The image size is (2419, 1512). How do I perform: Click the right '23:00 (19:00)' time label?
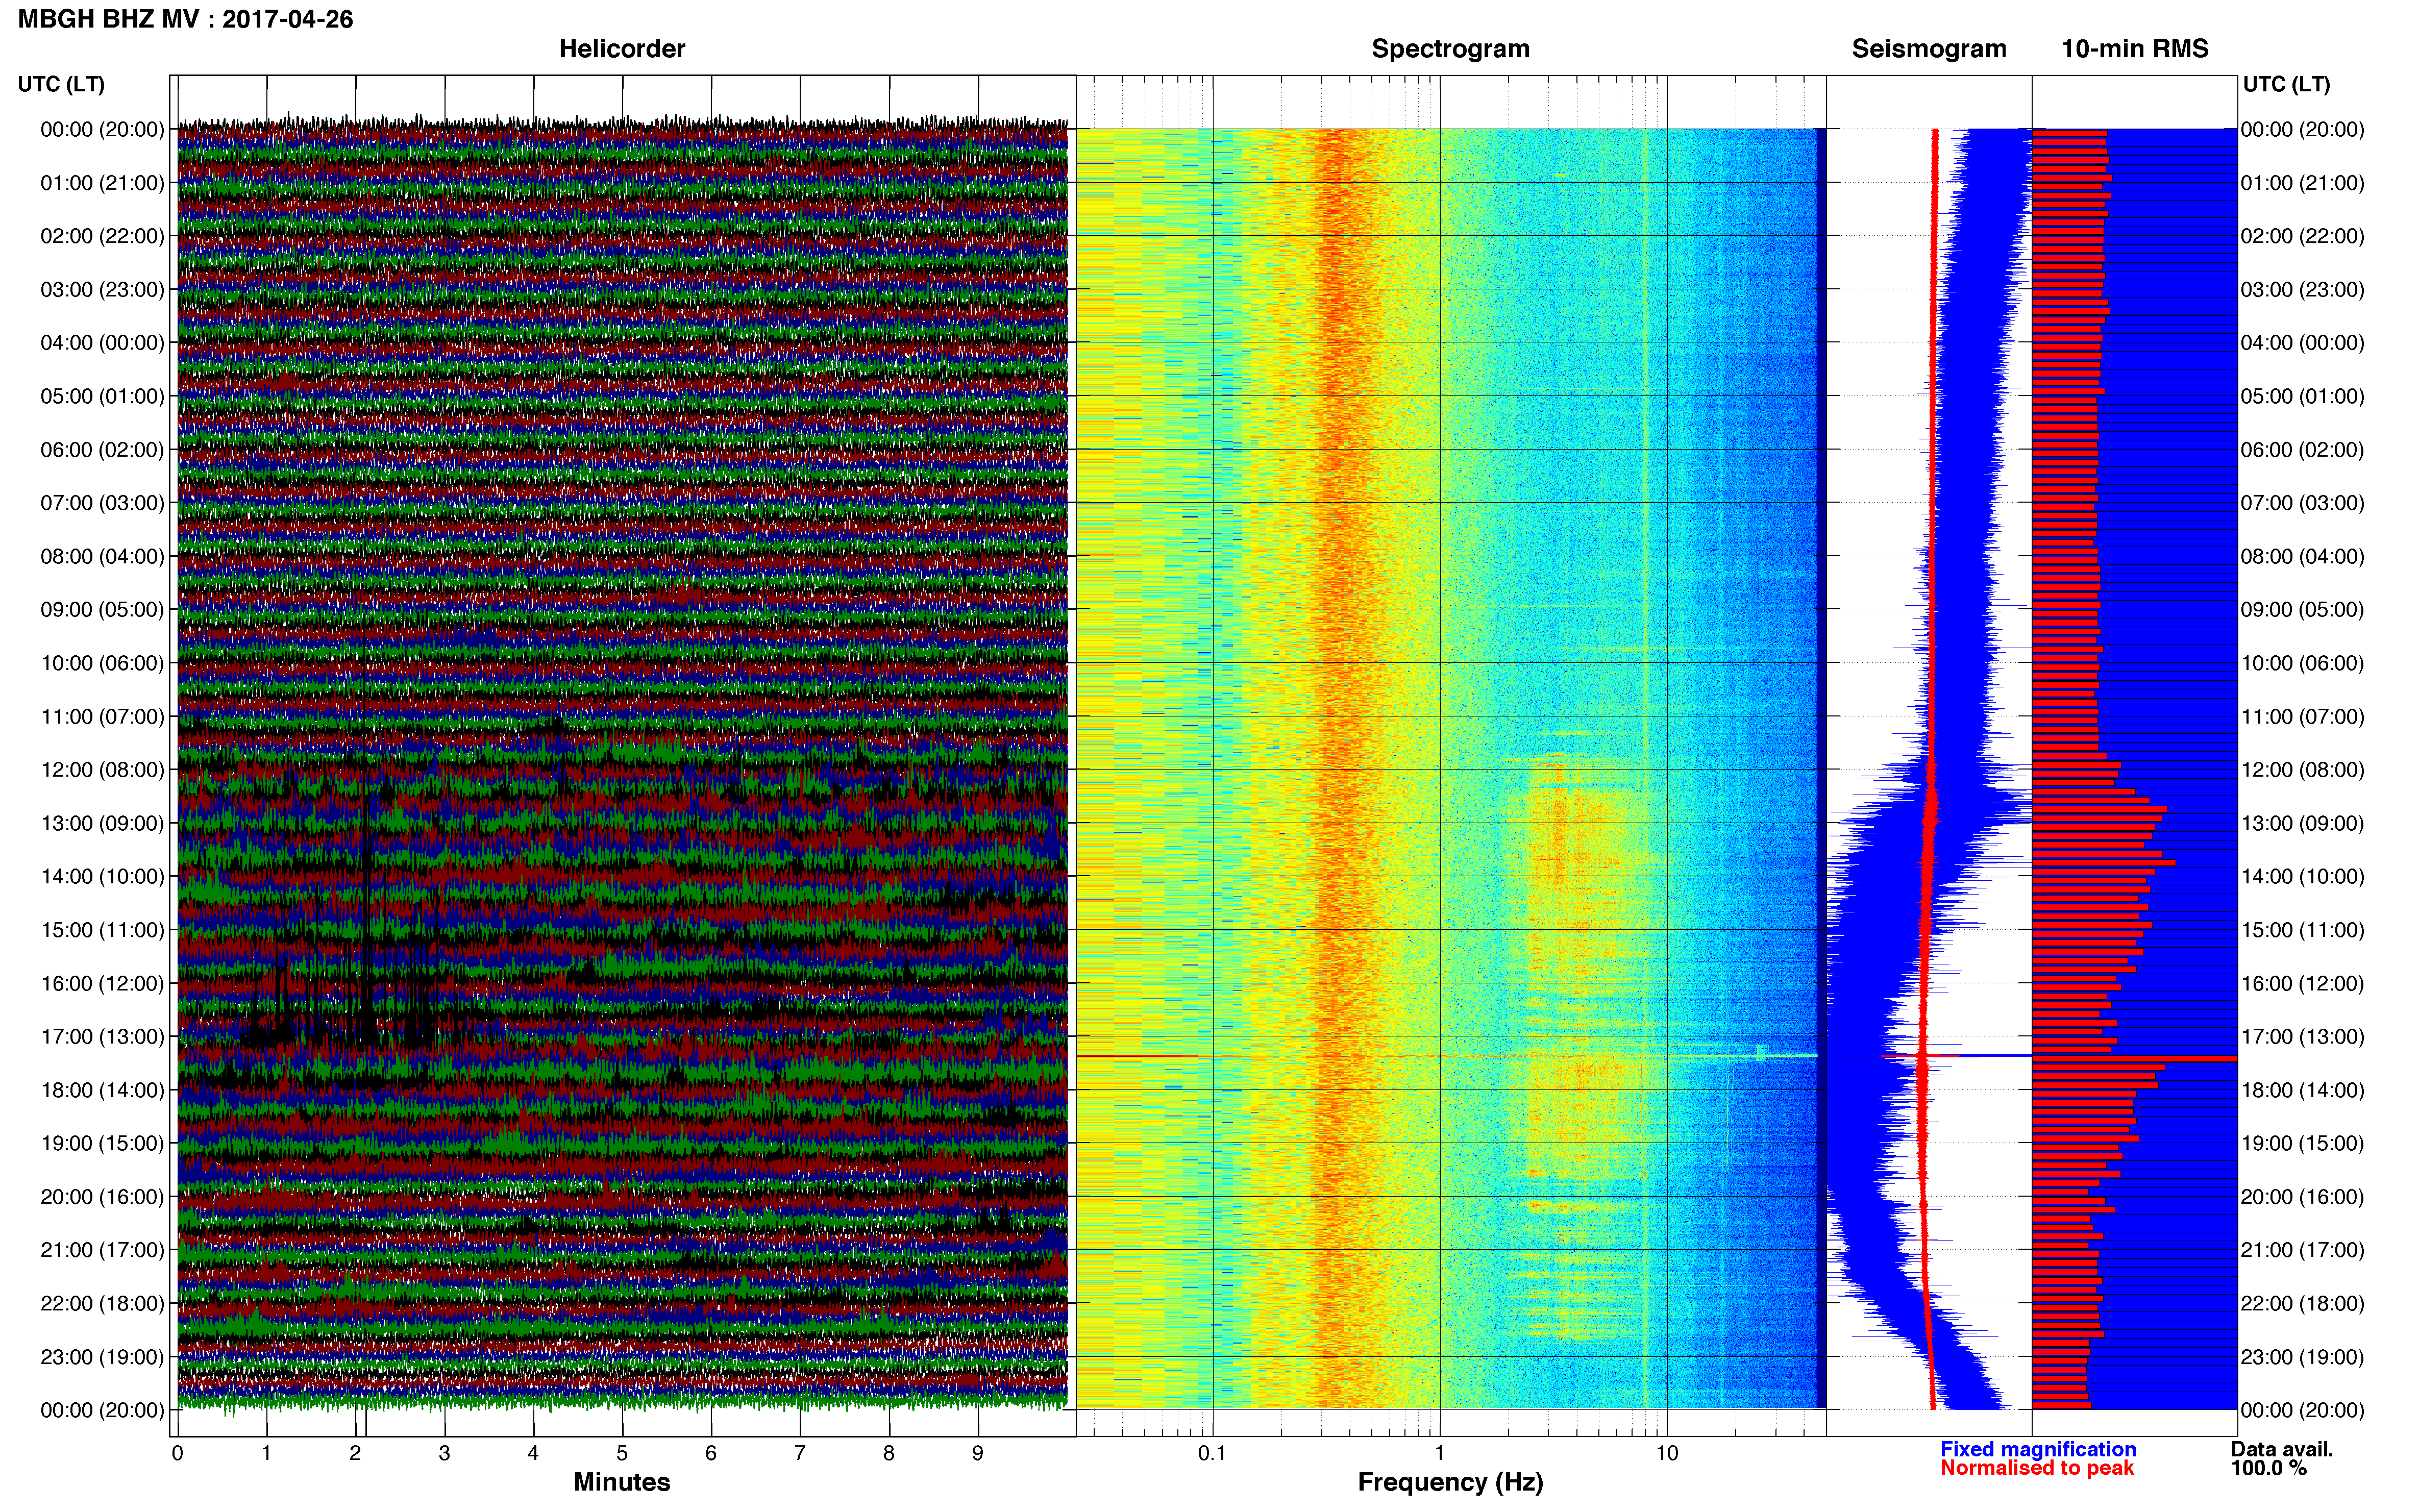(x=2303, y=1357)
